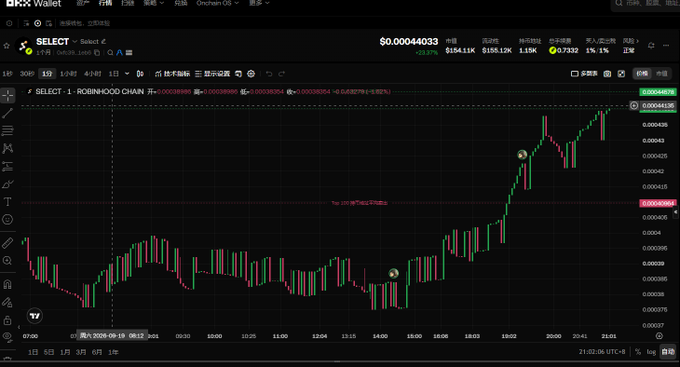
Task: Enter fullscreen chart mode
Action: point(621,74)
